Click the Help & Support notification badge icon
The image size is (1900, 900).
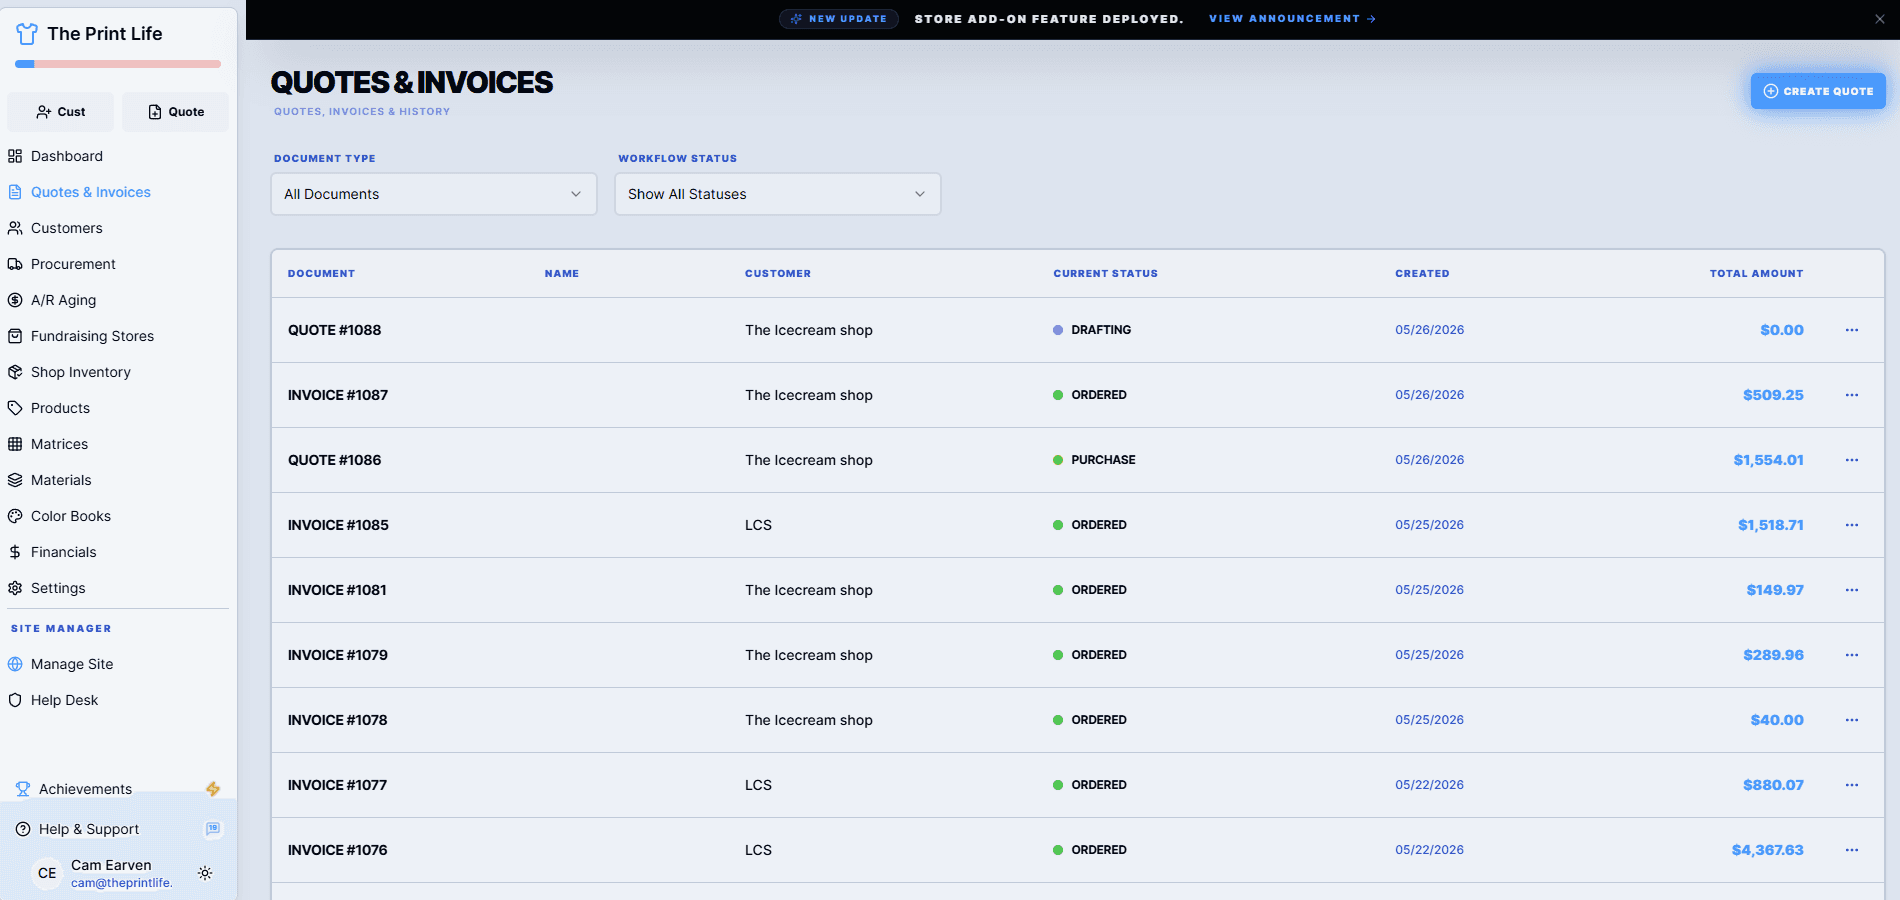pos(213,828)
